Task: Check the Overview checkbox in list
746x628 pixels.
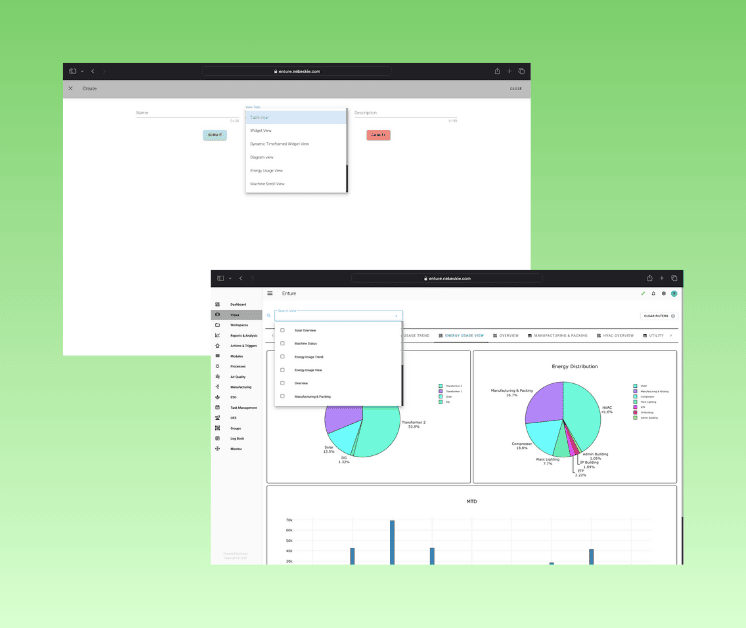Action: 283,383
